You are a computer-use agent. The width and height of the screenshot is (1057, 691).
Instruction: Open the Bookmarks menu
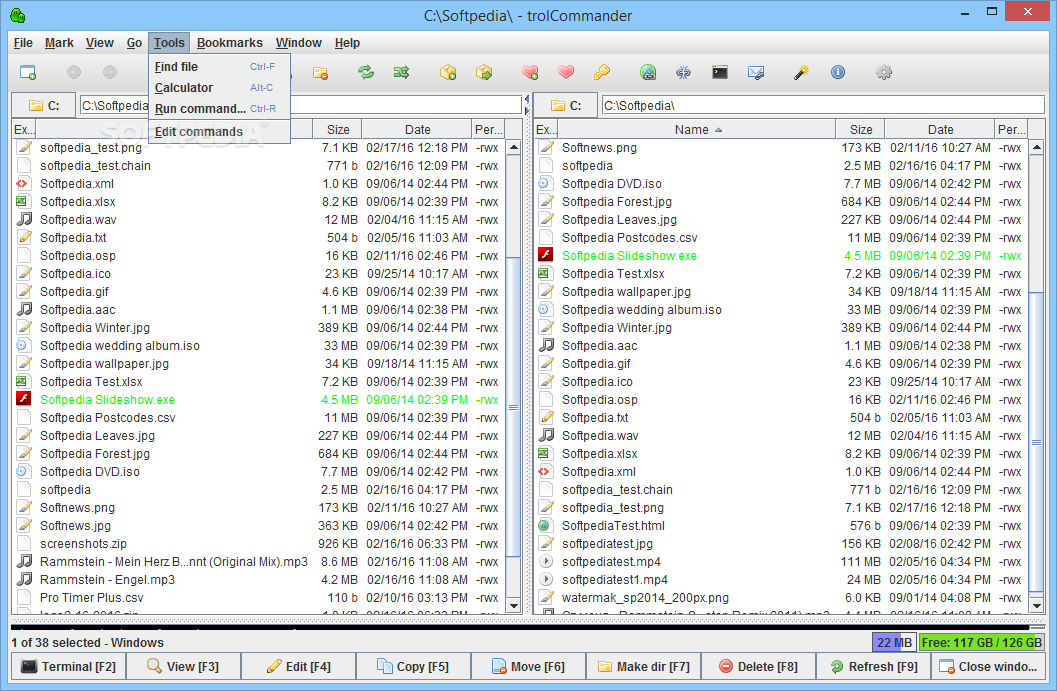point(230,42)
